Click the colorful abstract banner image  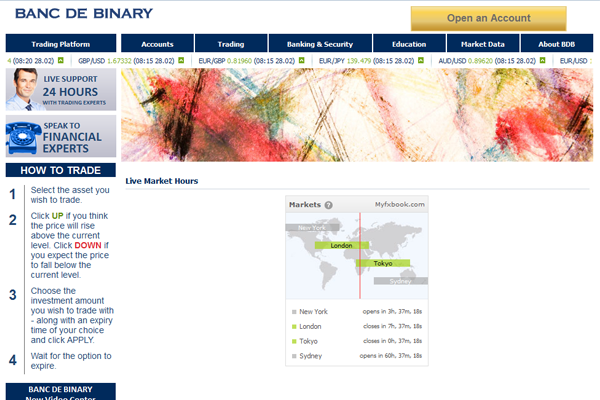coord(357,115)
